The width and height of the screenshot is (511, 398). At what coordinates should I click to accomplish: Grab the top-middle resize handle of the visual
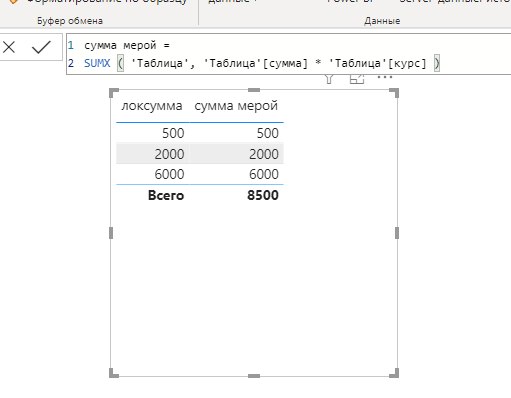(x=254, y=90)
